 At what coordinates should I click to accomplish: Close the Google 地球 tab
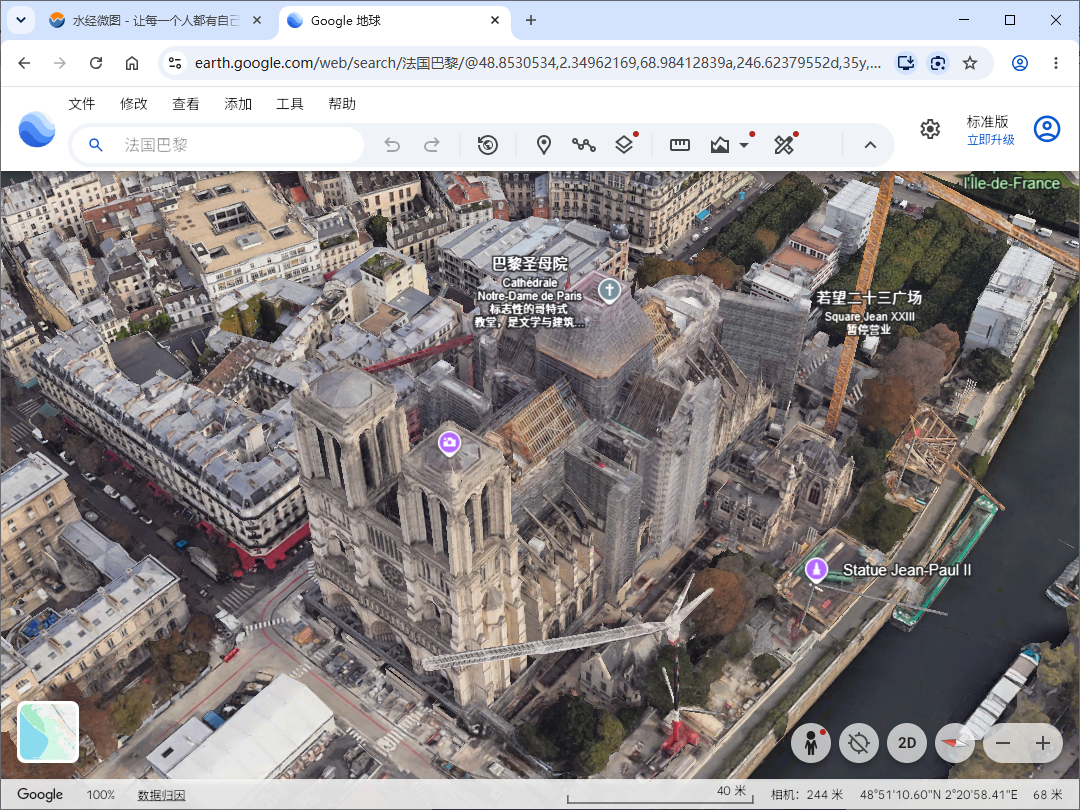tap(495, 21)
